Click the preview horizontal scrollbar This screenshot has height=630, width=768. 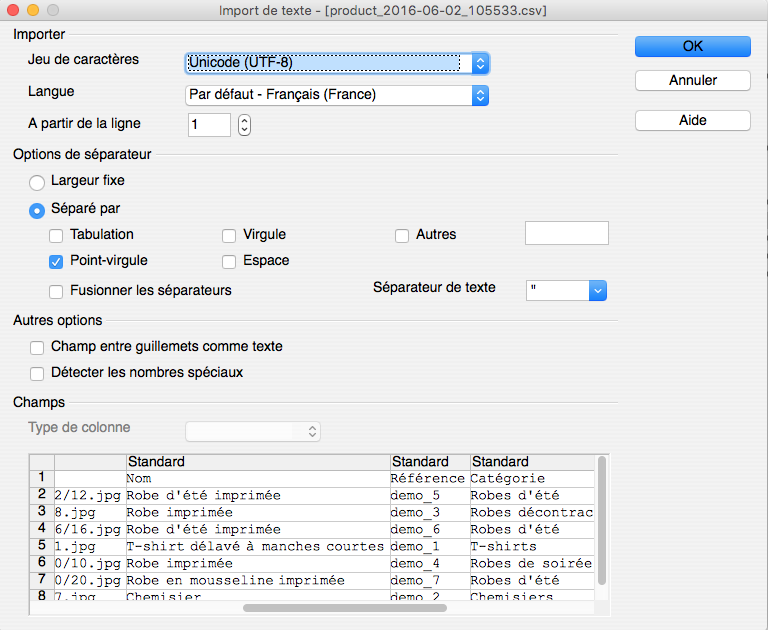pos(345,608)
